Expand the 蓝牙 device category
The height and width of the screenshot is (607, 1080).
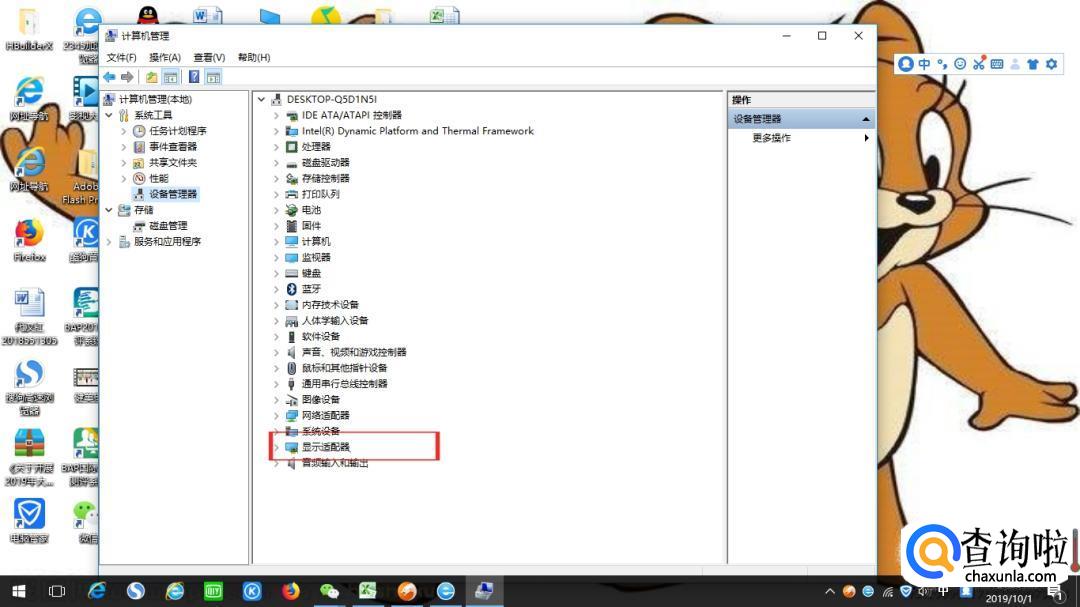pyautogui.click(x=276, y=289)
